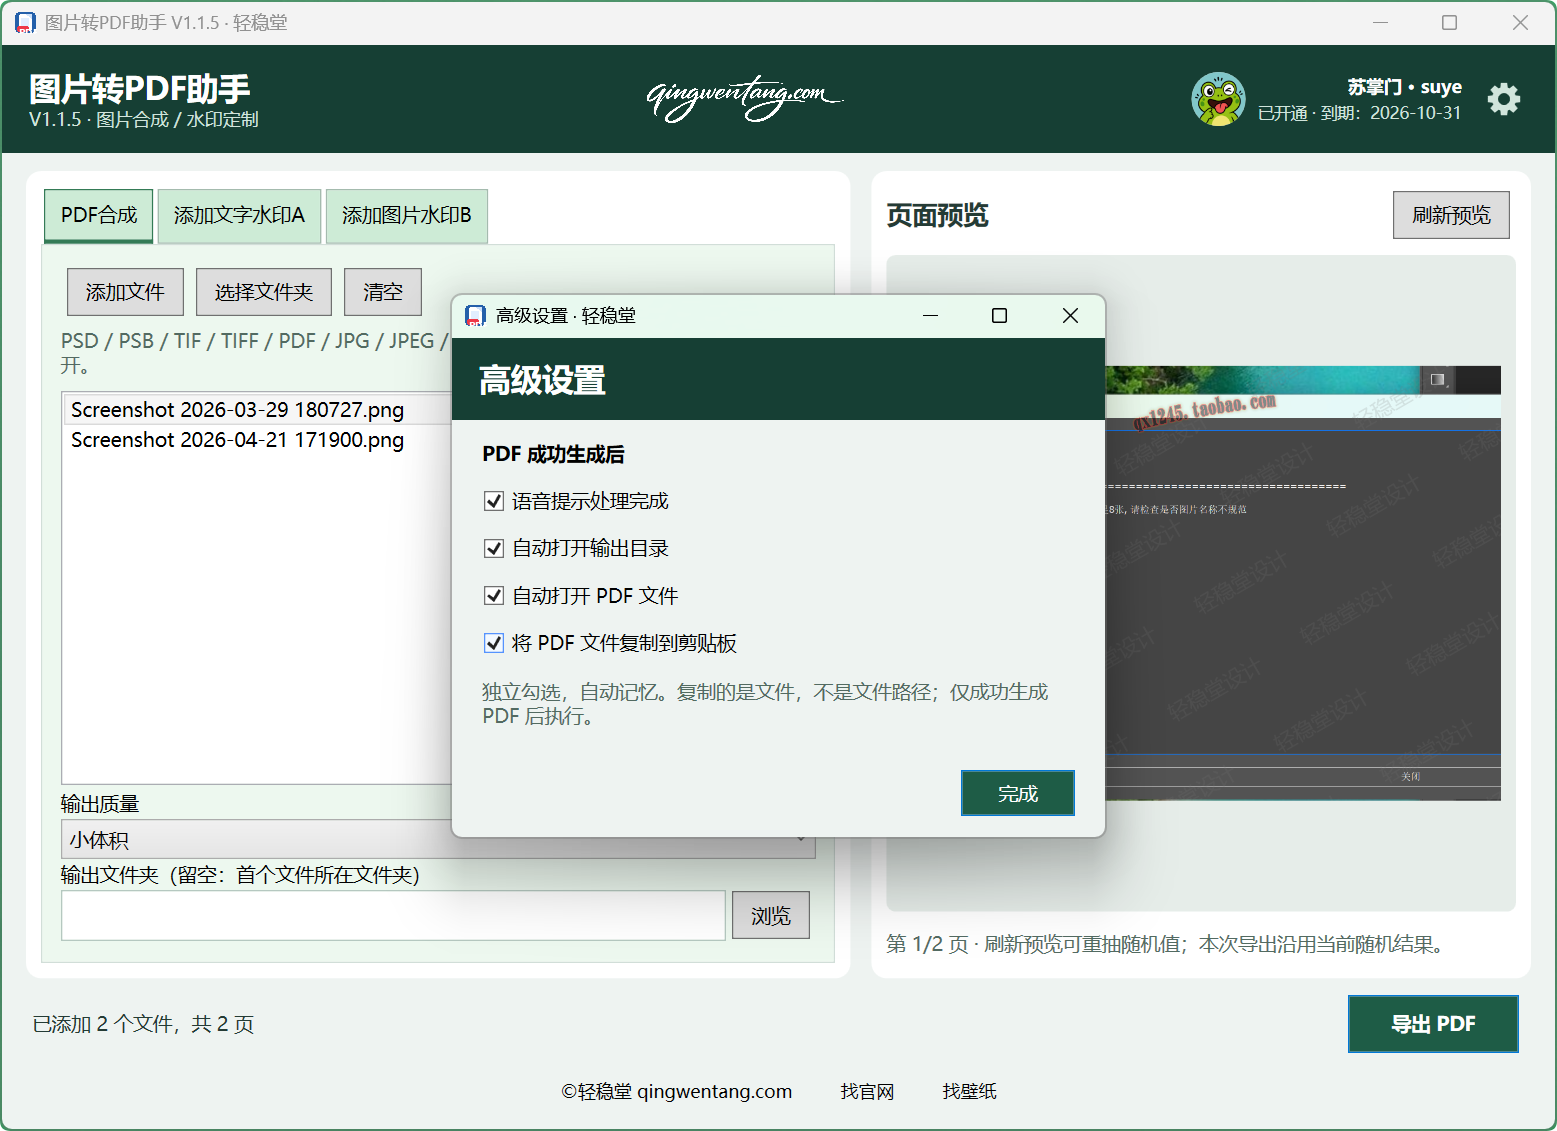Click the output folder path field
Viewport: 1557px width, 1131px height.
tap(393, 916)
